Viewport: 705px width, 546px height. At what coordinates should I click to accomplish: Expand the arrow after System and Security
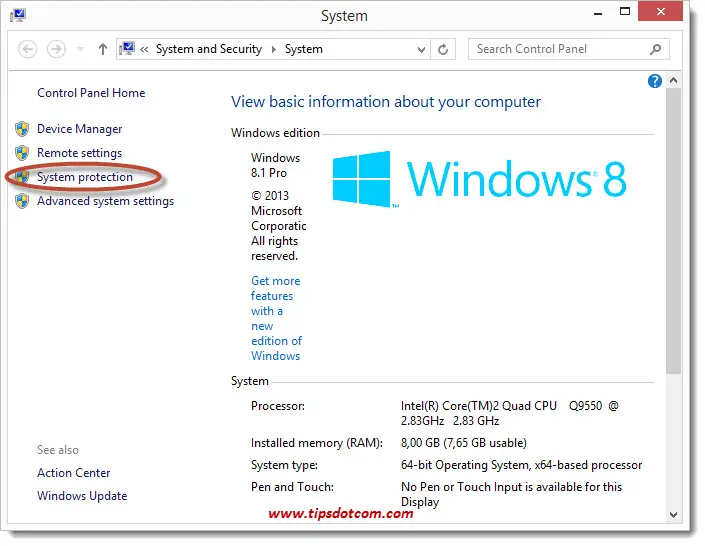(x=273, y=49)
